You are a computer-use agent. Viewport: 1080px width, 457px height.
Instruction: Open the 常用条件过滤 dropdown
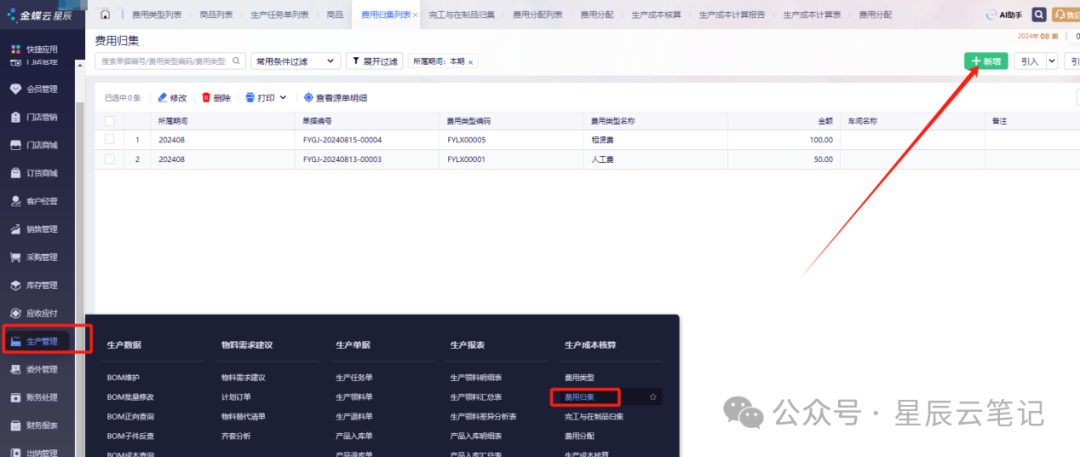295,61
